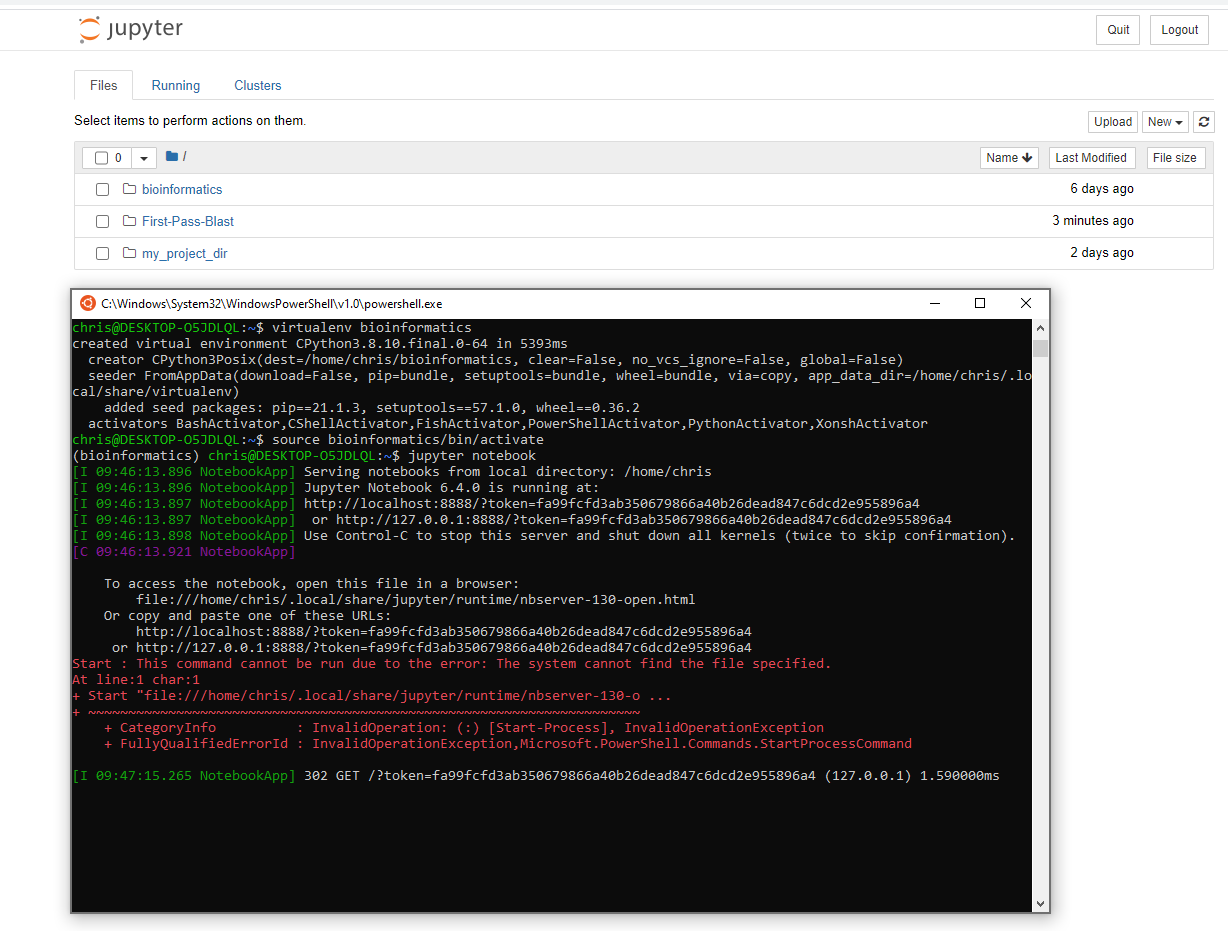This screenshot has width=1228, height=931.
Task: Sort by Name column
Action: pos(1009,158)
